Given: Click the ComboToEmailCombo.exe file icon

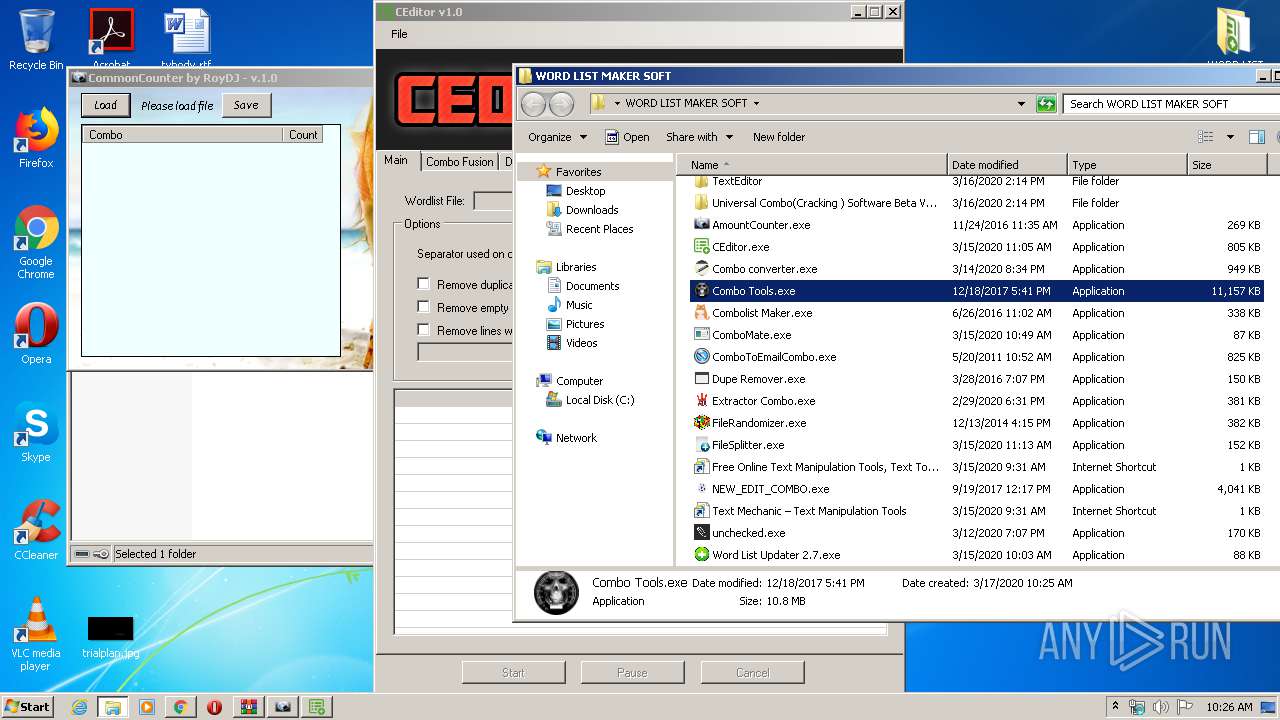Looking at the screenshot, I should [702, 357].
